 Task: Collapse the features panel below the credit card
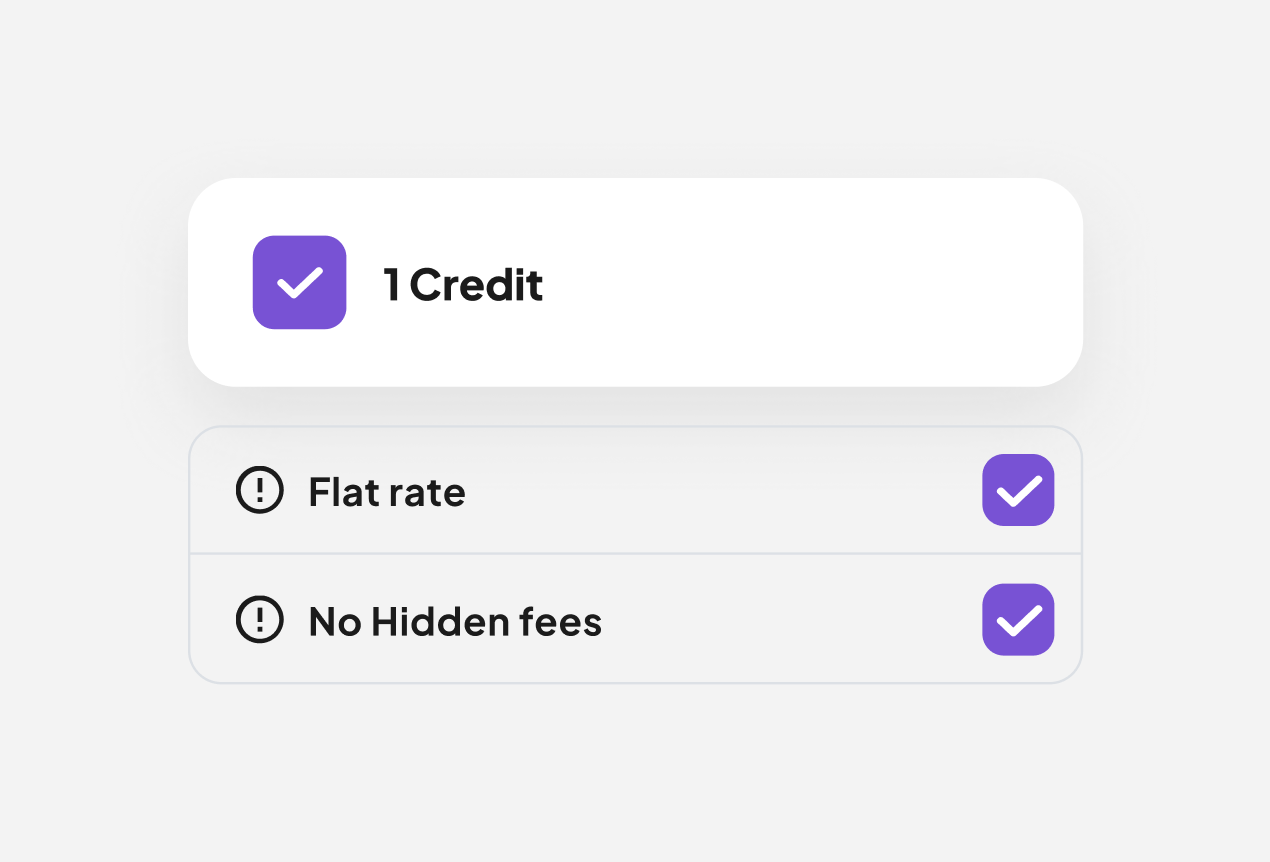pos(635,555)
